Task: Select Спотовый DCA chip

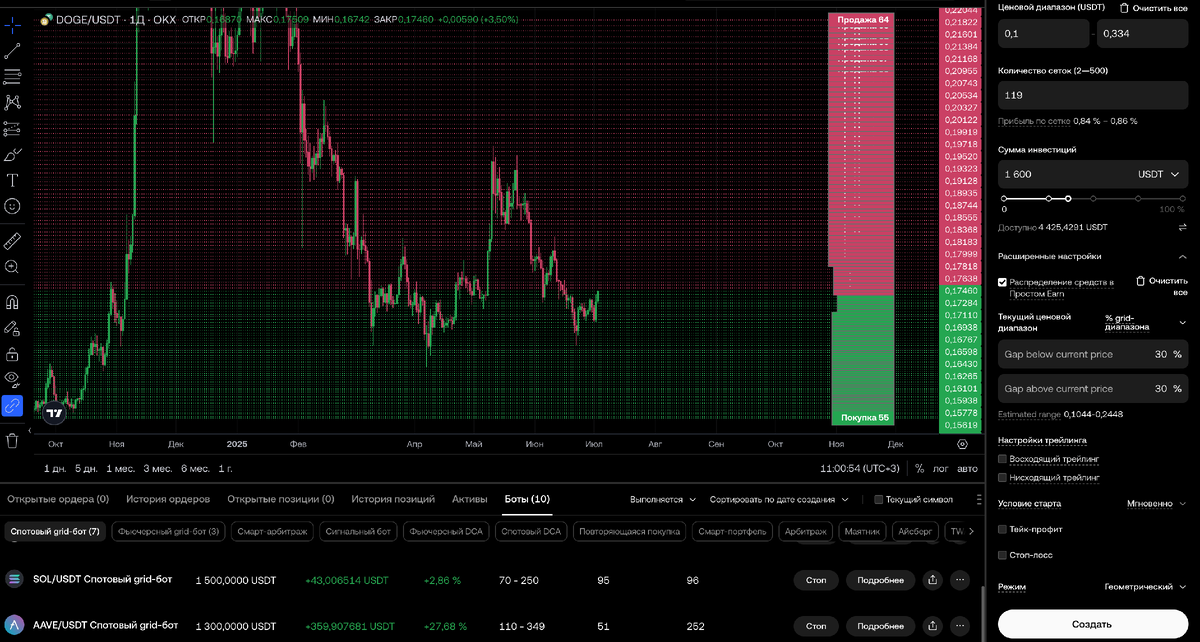Action: (532, 531)
